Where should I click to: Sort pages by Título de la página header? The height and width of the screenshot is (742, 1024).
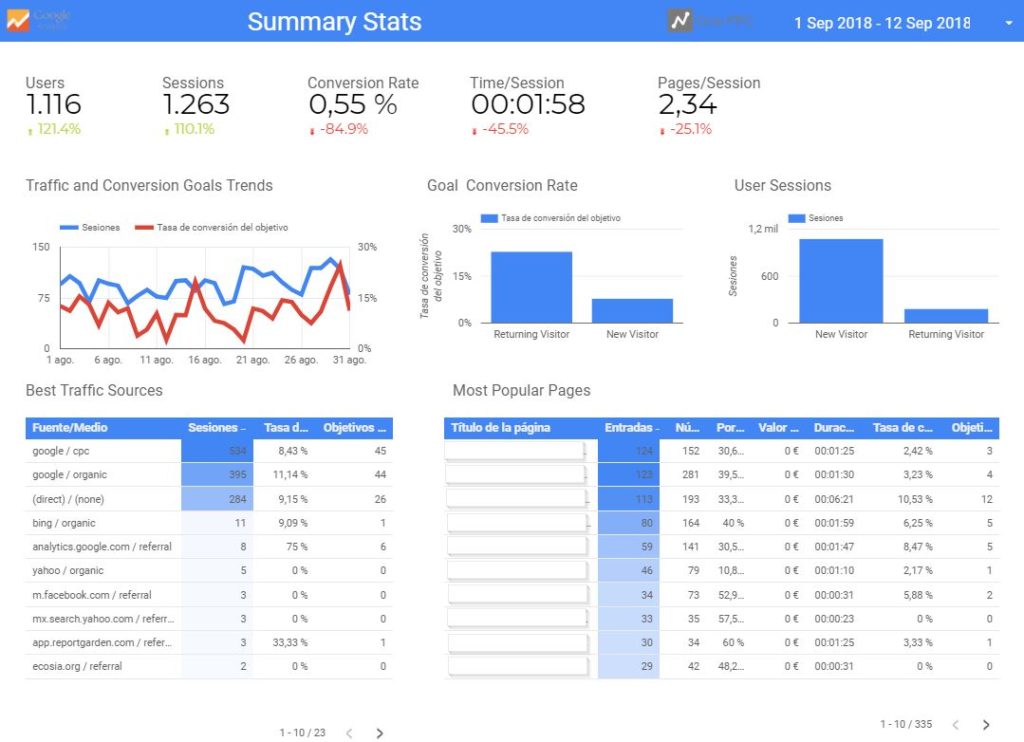pyautogui.click(x=500, y=428)
